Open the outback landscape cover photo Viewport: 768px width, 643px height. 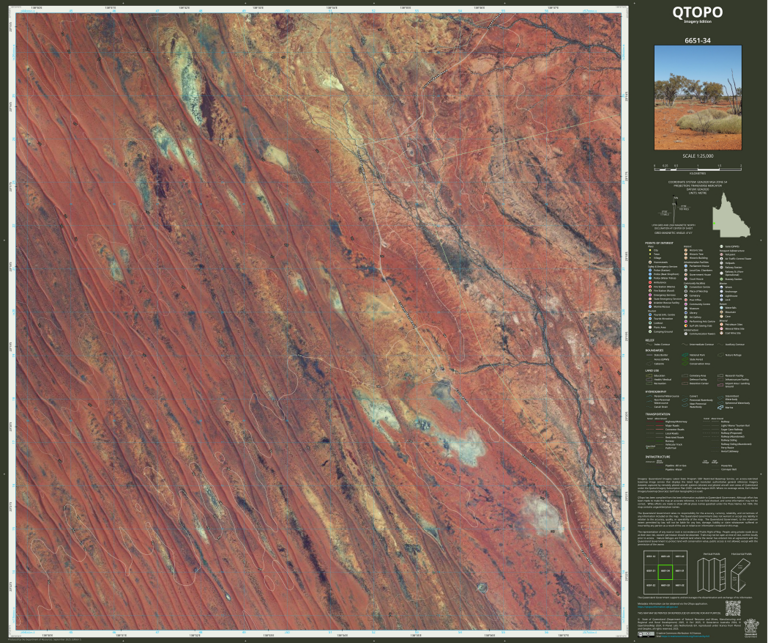coord(698,98)
